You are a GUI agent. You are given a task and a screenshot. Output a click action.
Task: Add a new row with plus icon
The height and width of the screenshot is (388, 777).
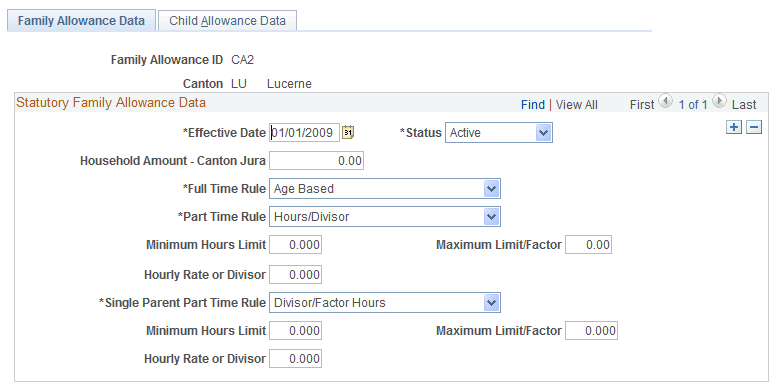[x=733, y=127]
